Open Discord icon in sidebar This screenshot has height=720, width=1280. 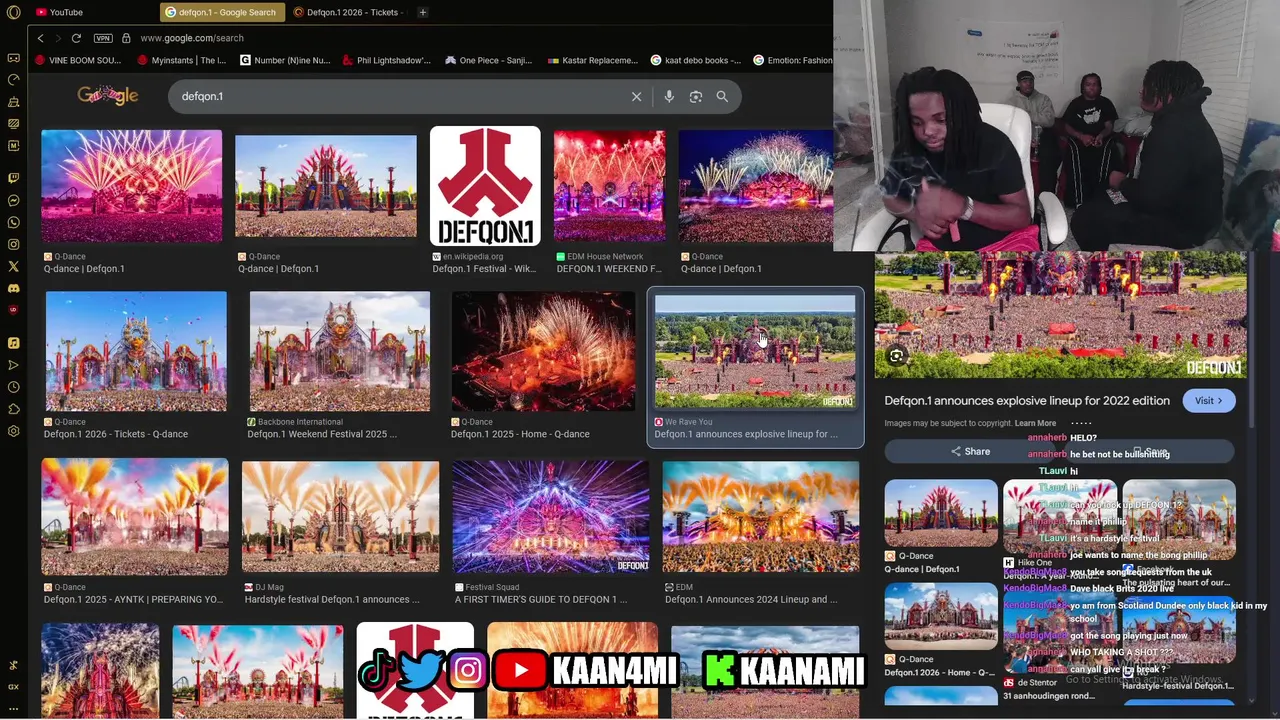coord(13,288)
